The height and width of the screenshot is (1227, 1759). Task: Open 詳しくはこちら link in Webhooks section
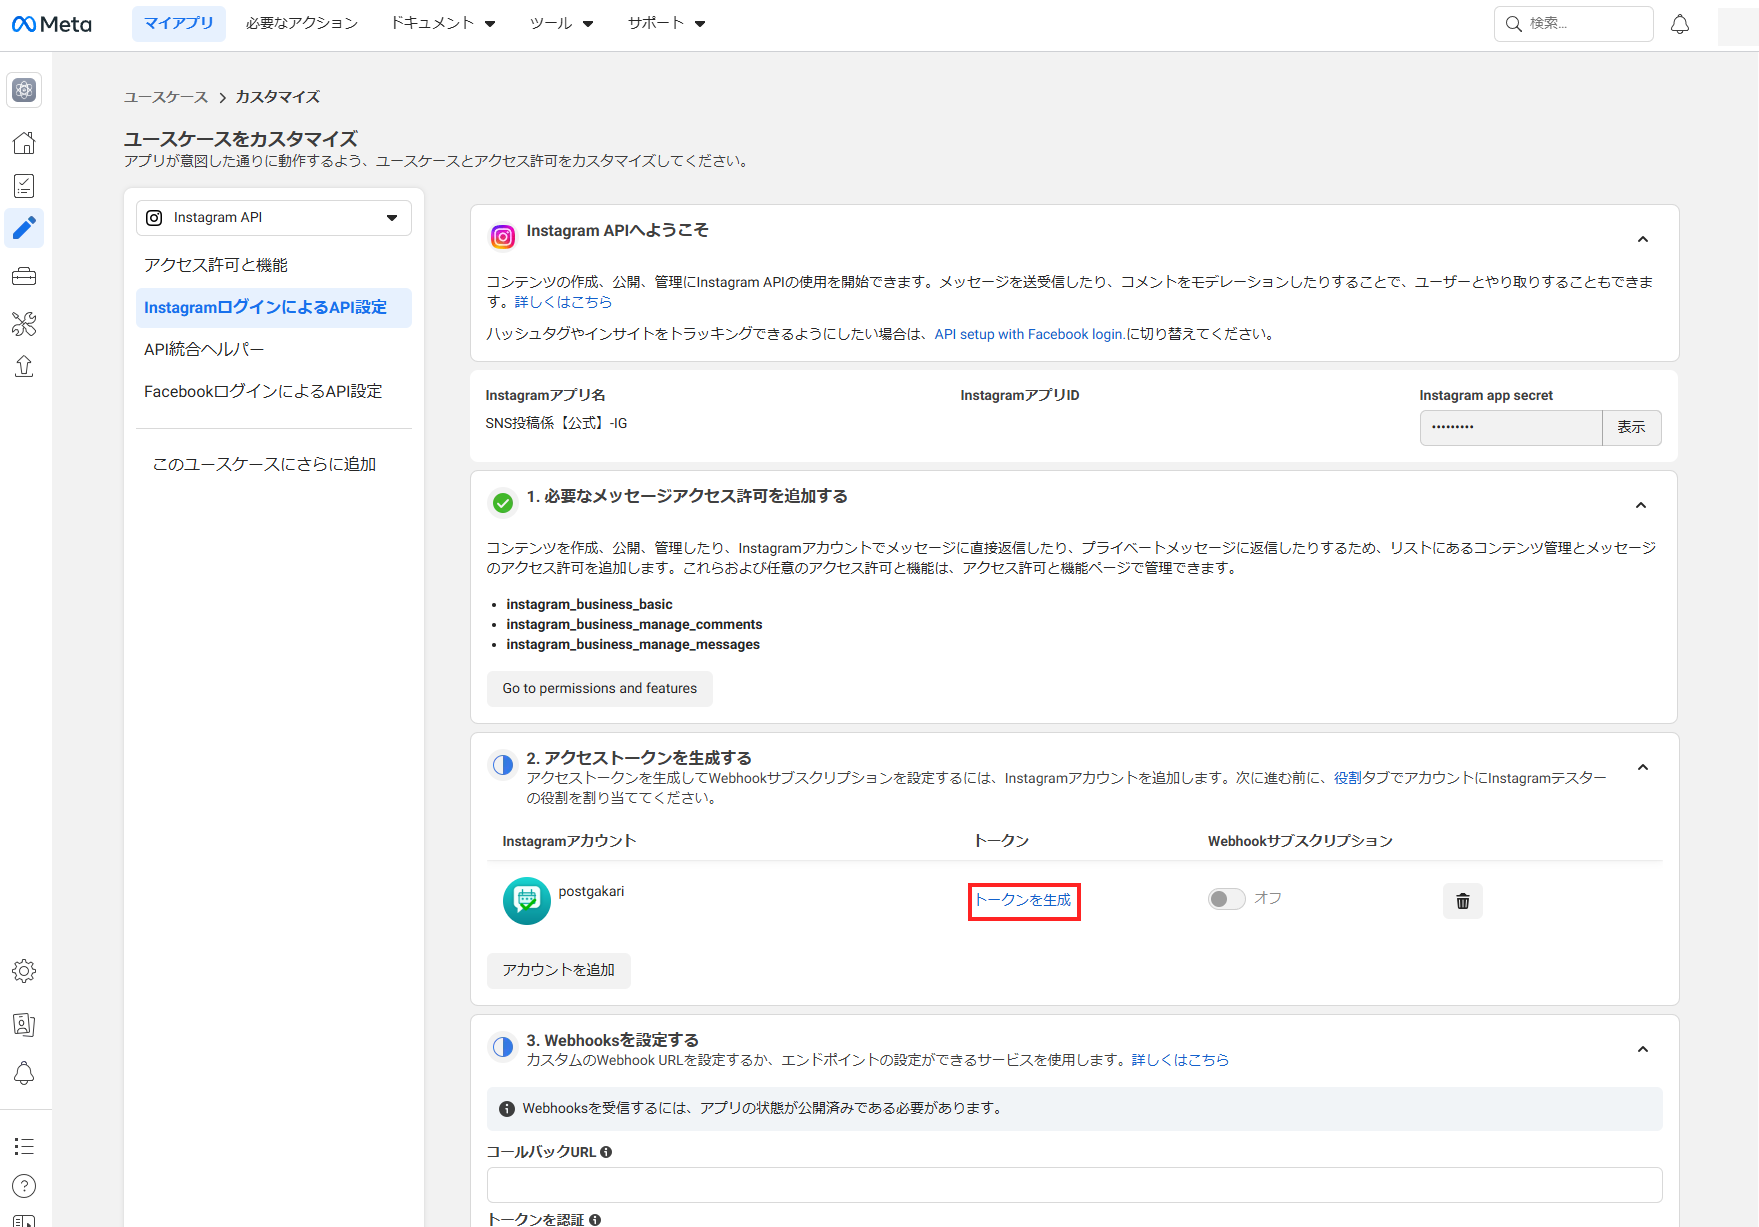click(x=1180, y=1060)
